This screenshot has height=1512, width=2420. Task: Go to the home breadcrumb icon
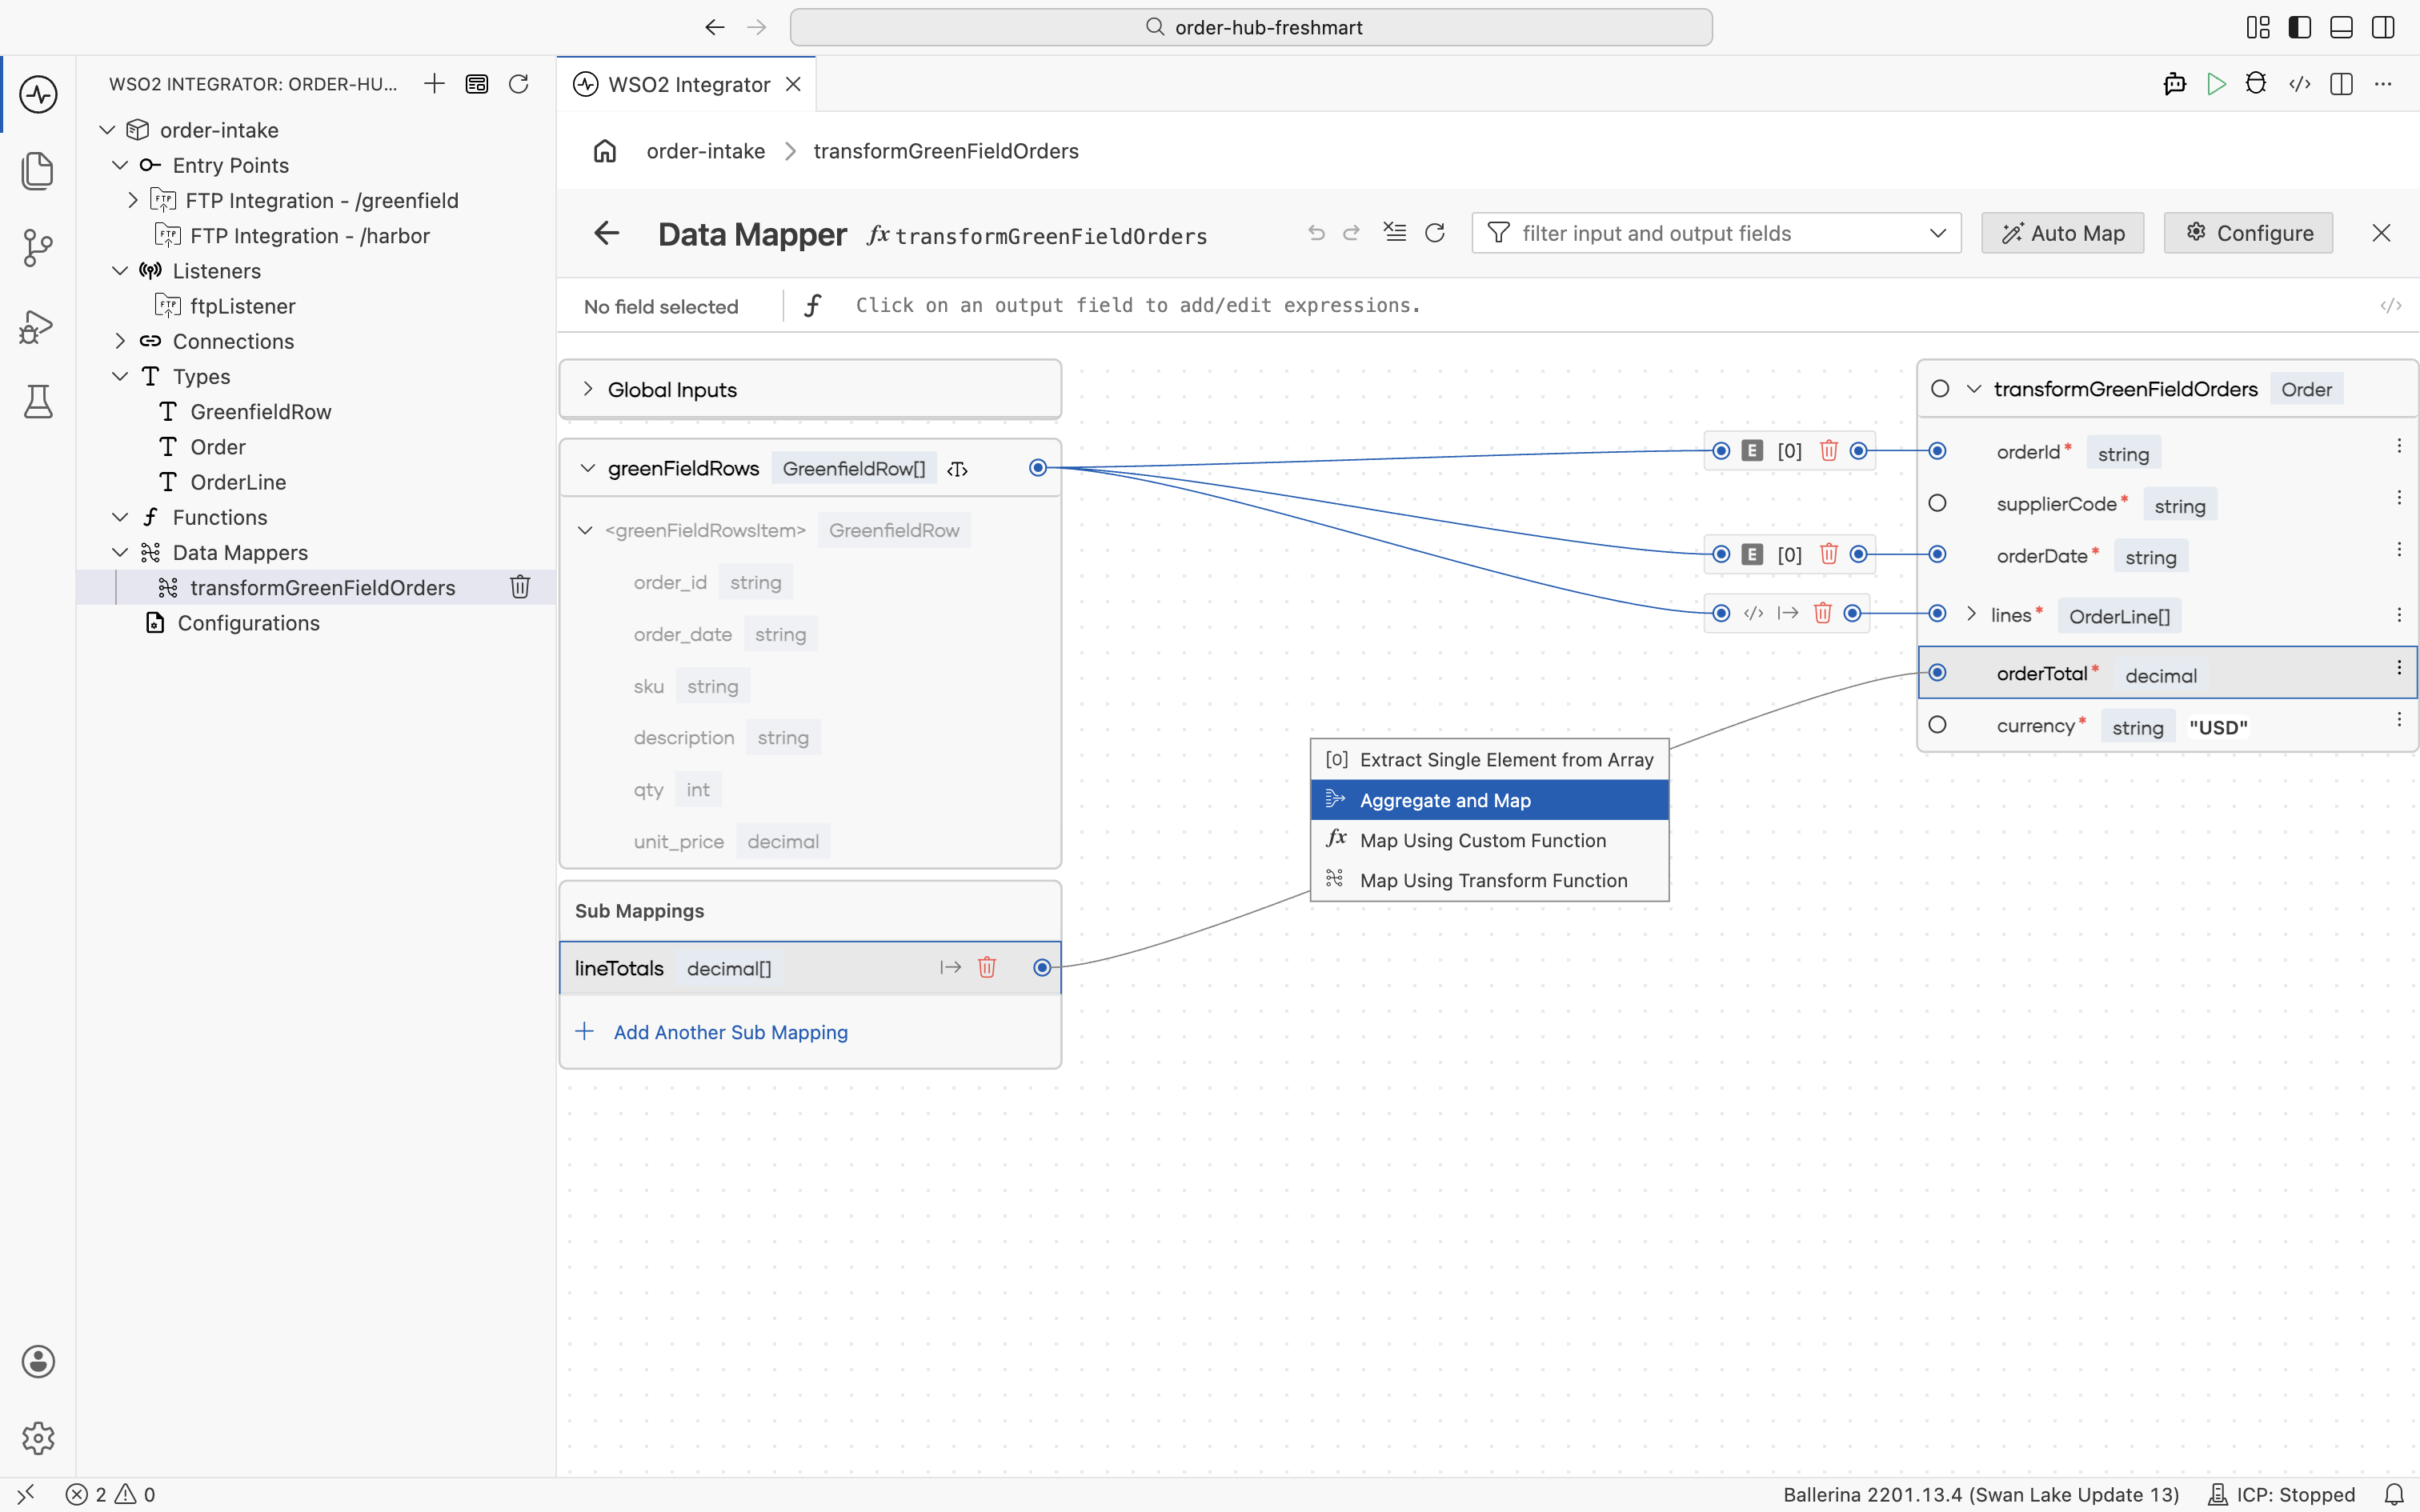coord(605,151)
